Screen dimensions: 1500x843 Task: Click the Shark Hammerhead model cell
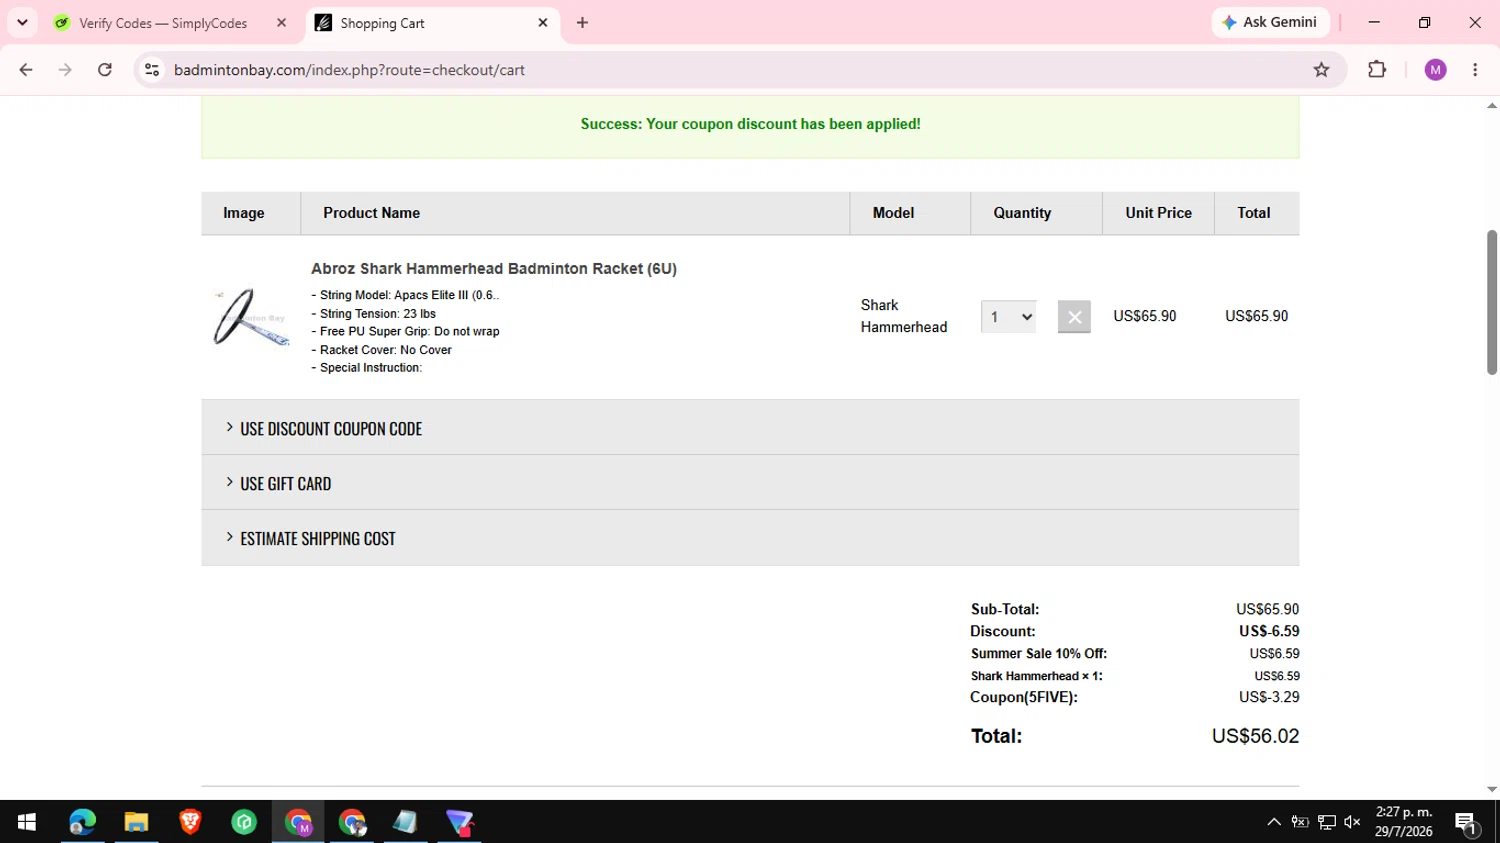pyautogui.click(x=904, y=316)
